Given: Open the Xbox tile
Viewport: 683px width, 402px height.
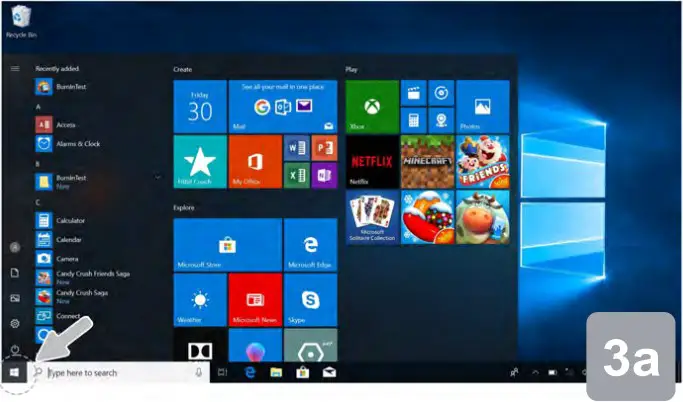Looking at the screenshot, I should coord(372,106).
